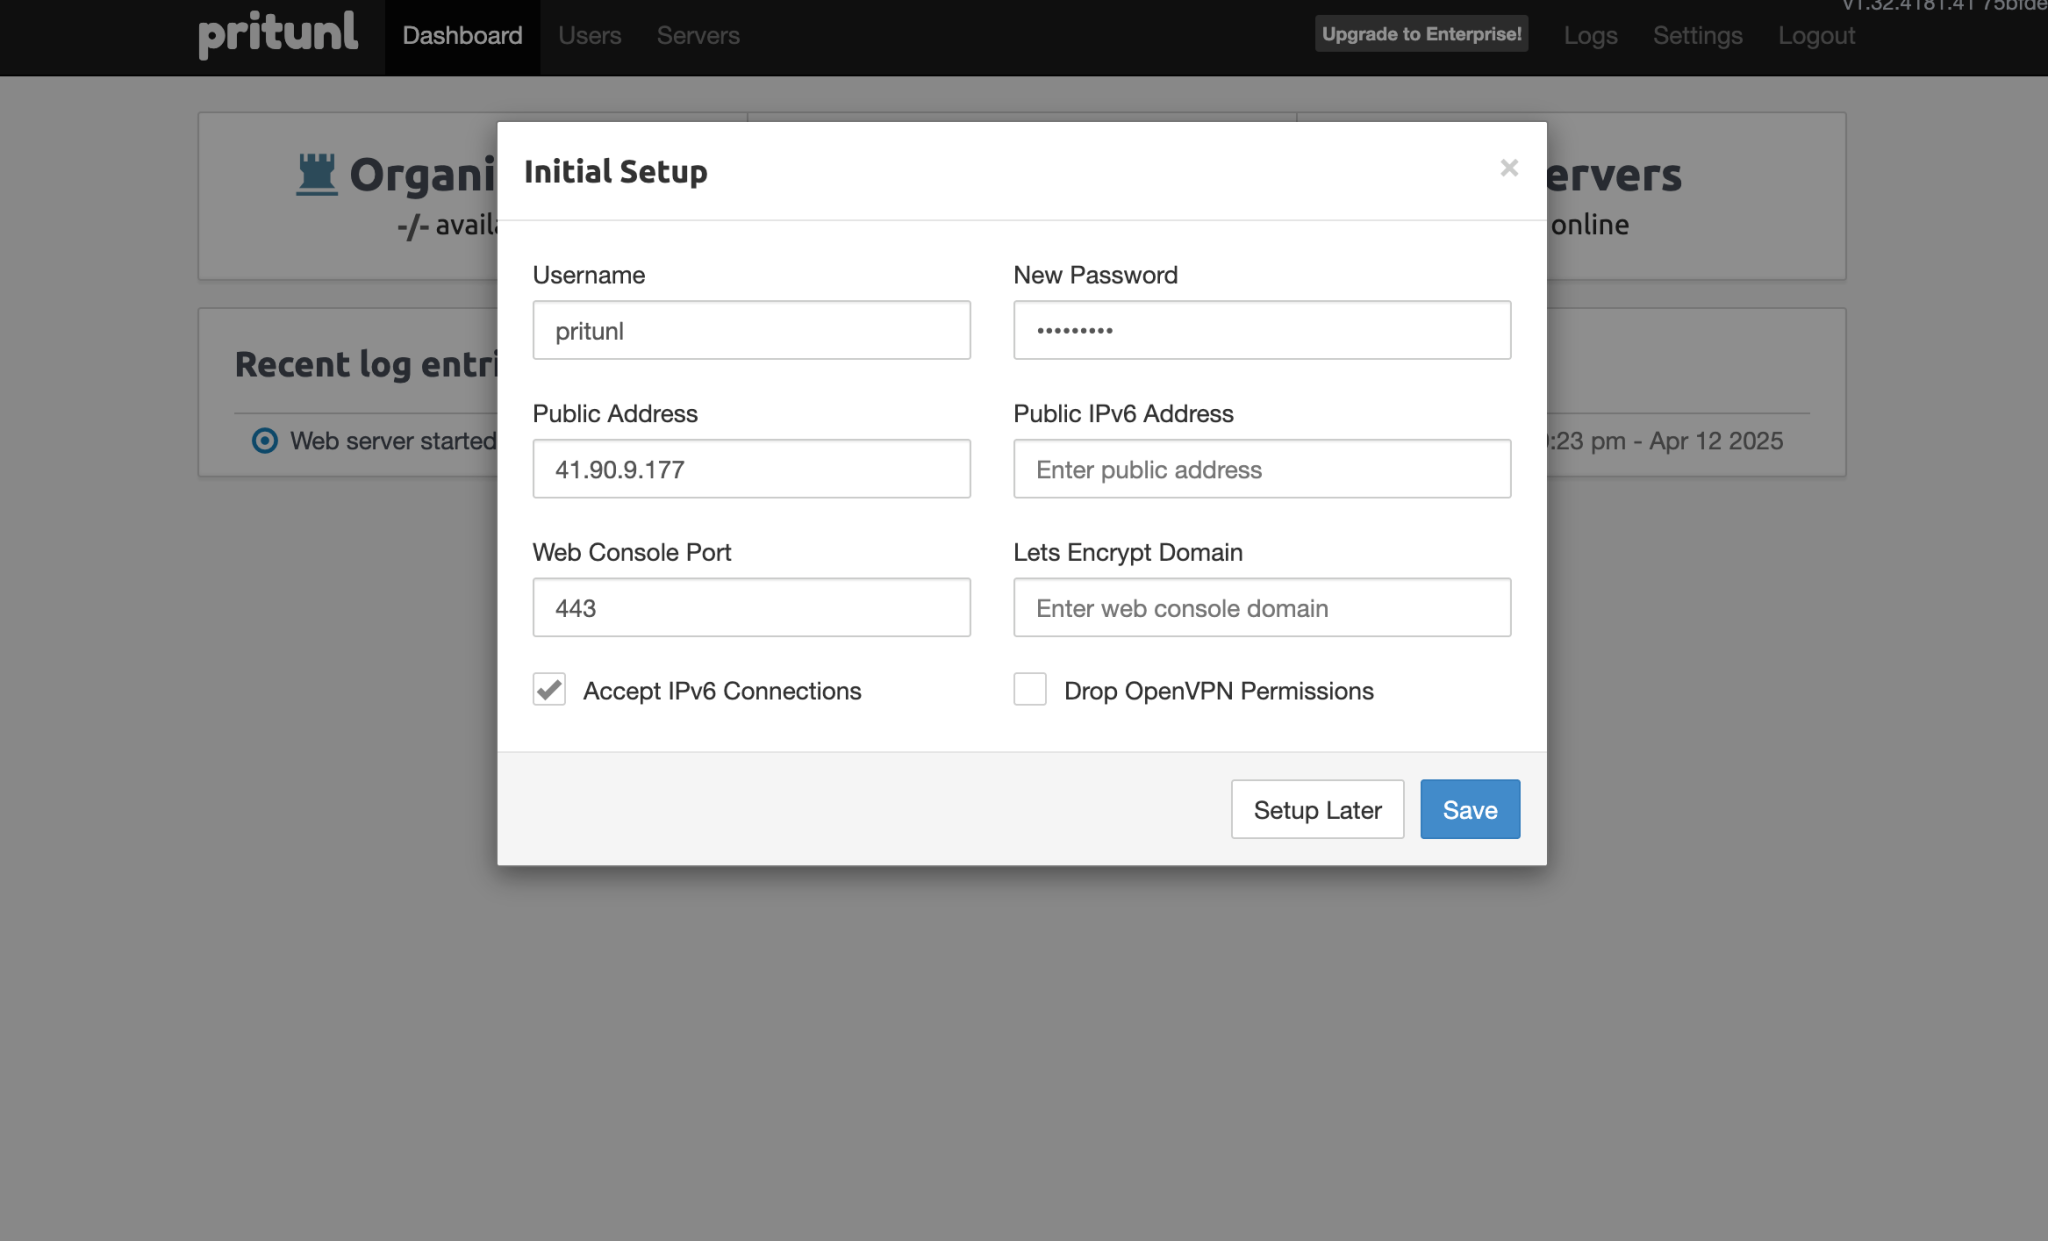
Task: Click the Lets Encrypt Domain field
Action: 1261,607
